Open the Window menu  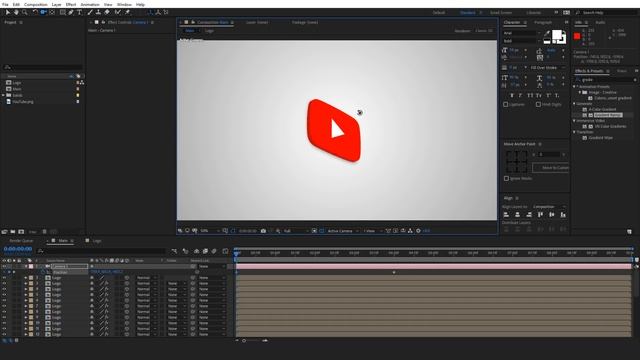[124, 4]
